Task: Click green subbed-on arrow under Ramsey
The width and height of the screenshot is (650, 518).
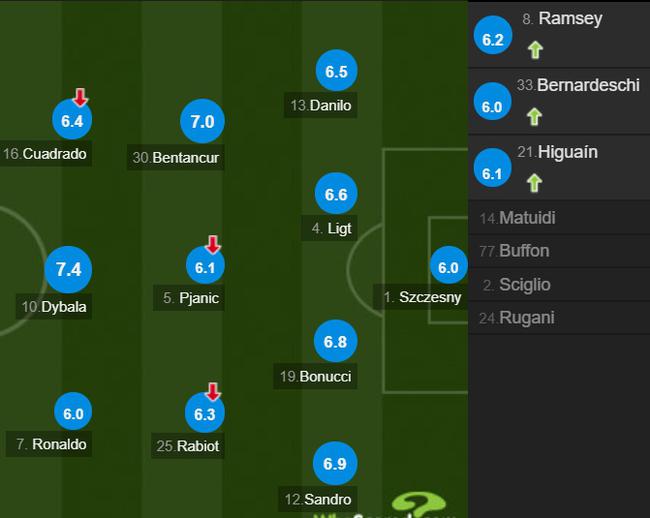Action: coord(535,50)
